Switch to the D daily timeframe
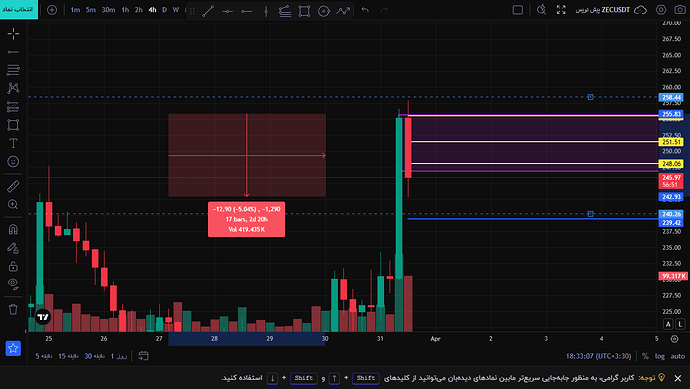690x389 pixels. 165,10
